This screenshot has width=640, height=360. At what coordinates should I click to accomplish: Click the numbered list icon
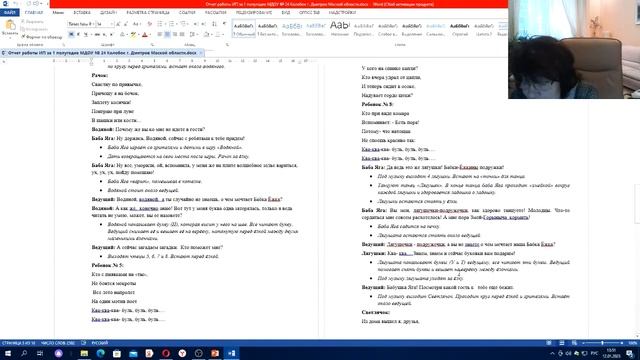172,24
